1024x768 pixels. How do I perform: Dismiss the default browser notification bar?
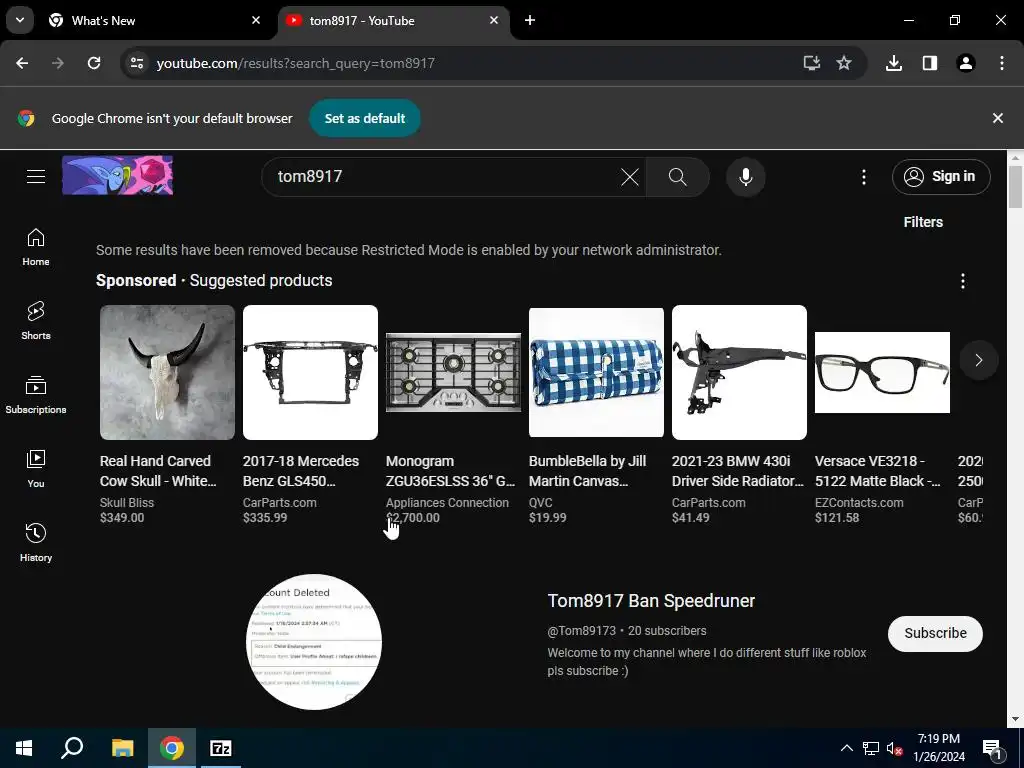click(x=997, y=118)
